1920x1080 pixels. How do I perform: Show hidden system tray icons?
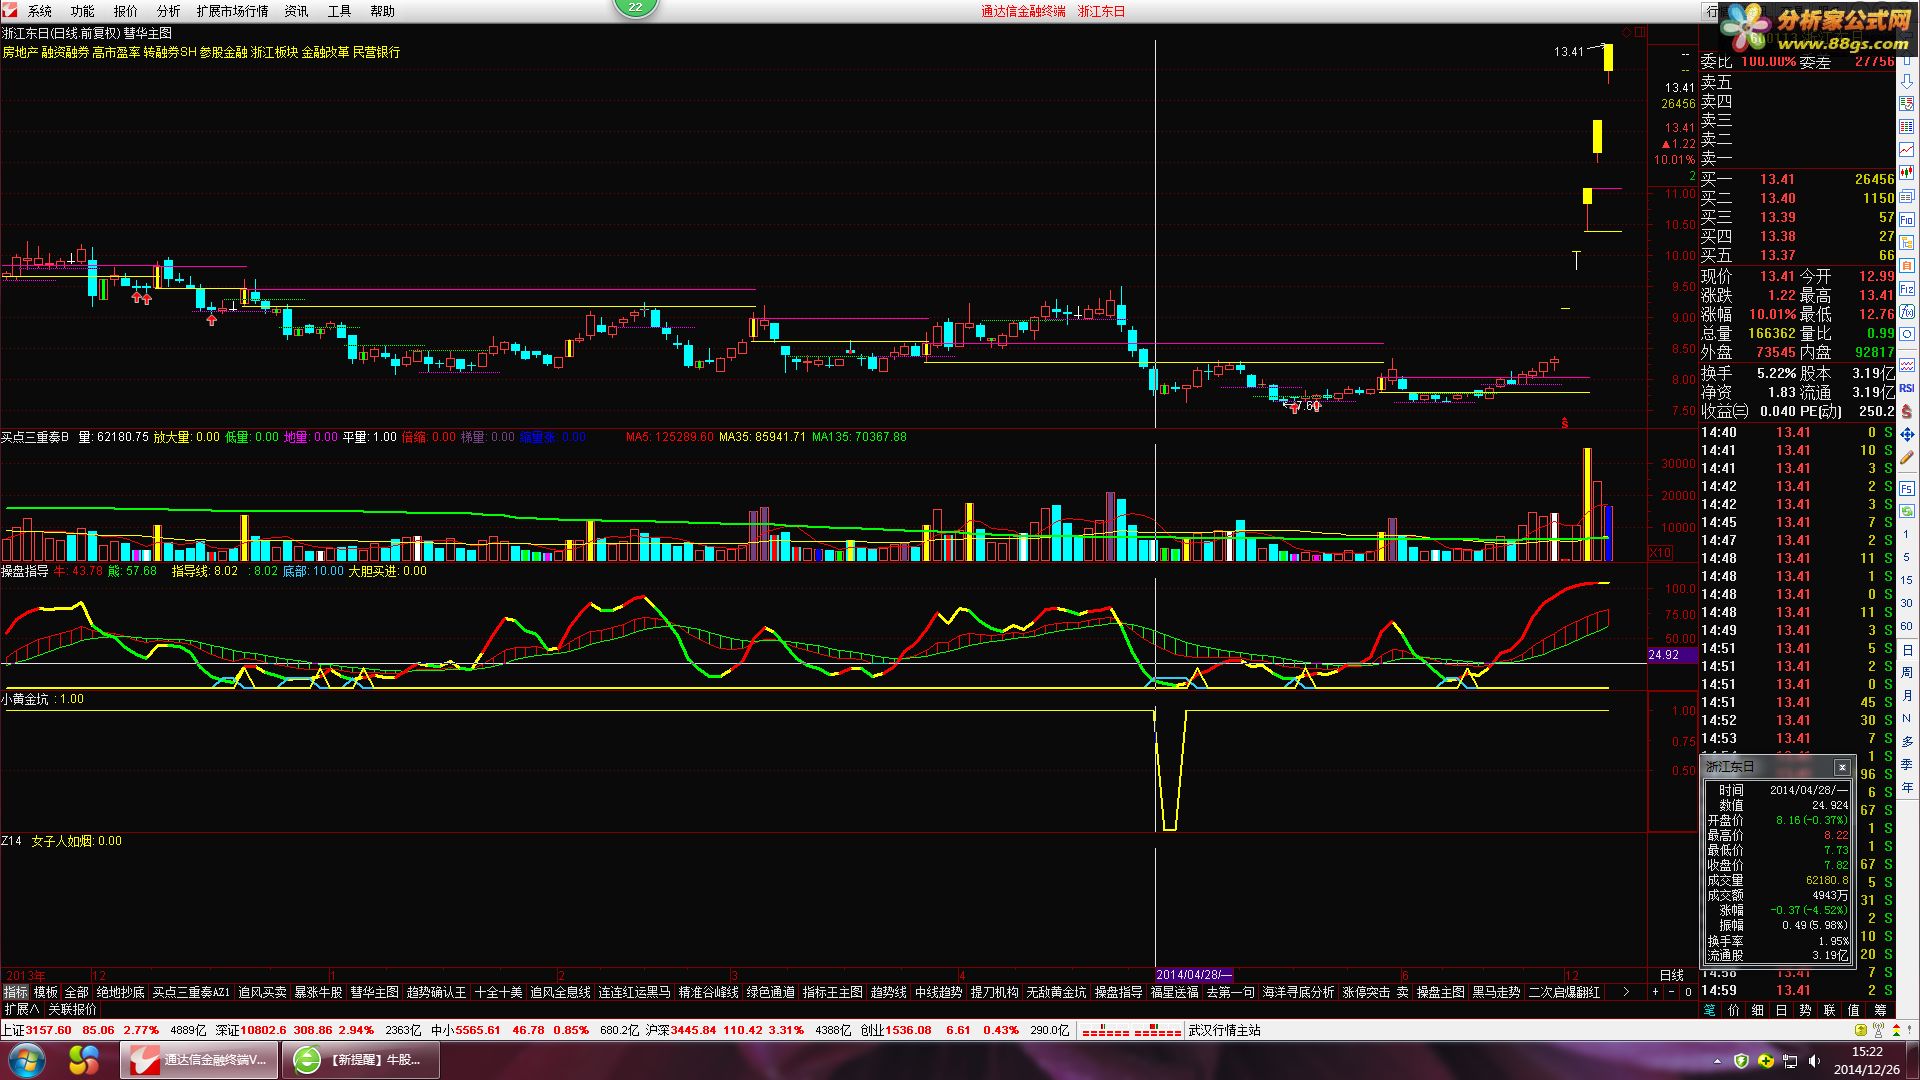tap(1718, 1060)
